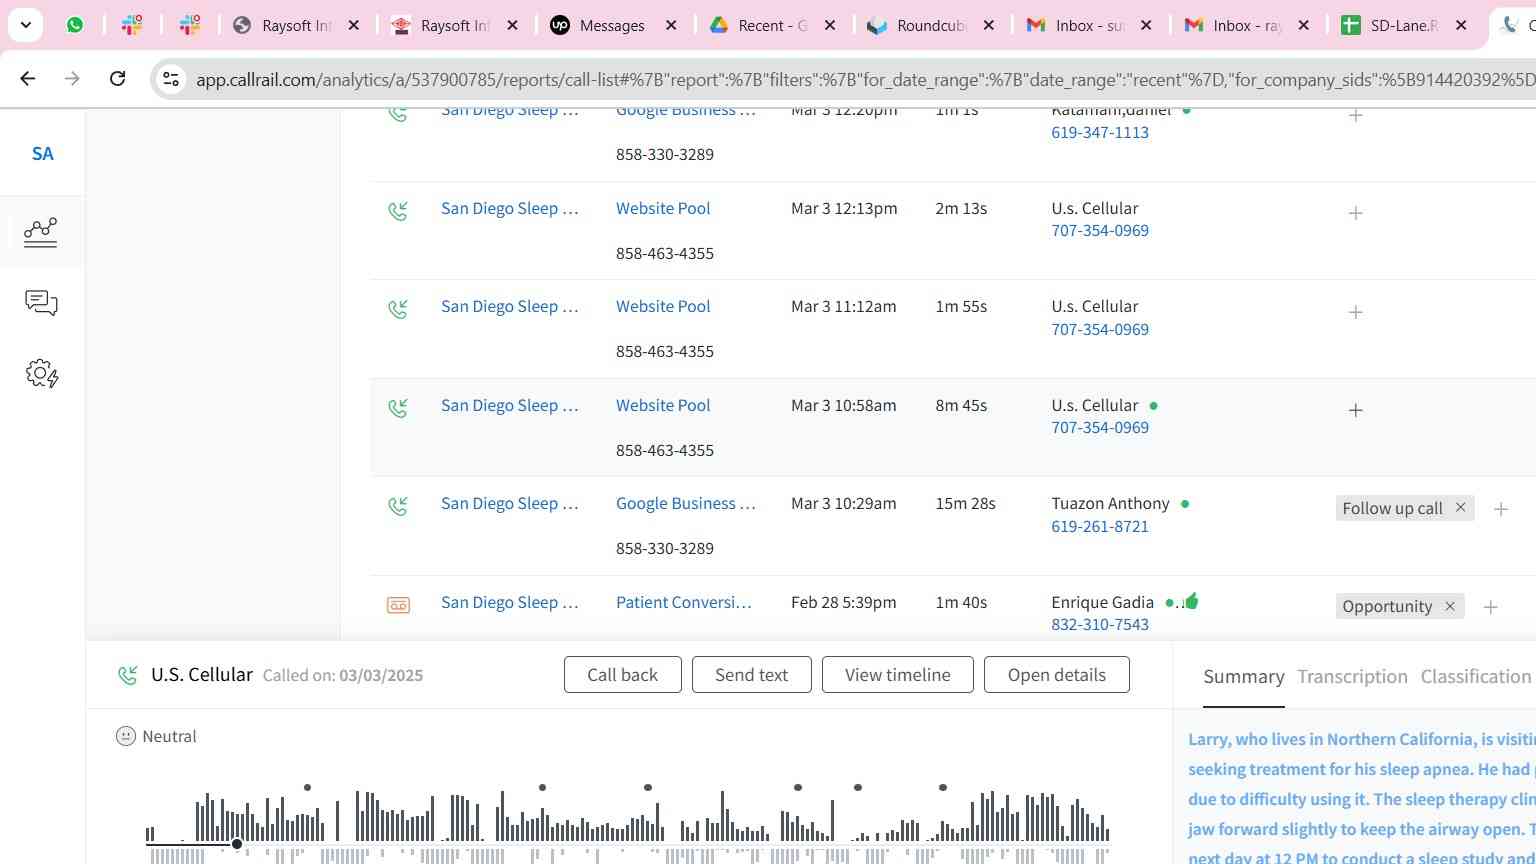
Task: Open the Settings gear with lightning icon
Action: coord(42,374)
